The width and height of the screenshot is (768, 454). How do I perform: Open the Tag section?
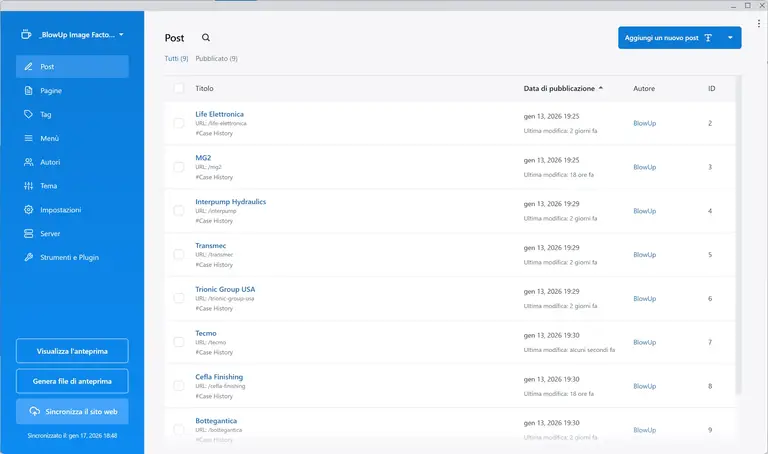(72, 114)
